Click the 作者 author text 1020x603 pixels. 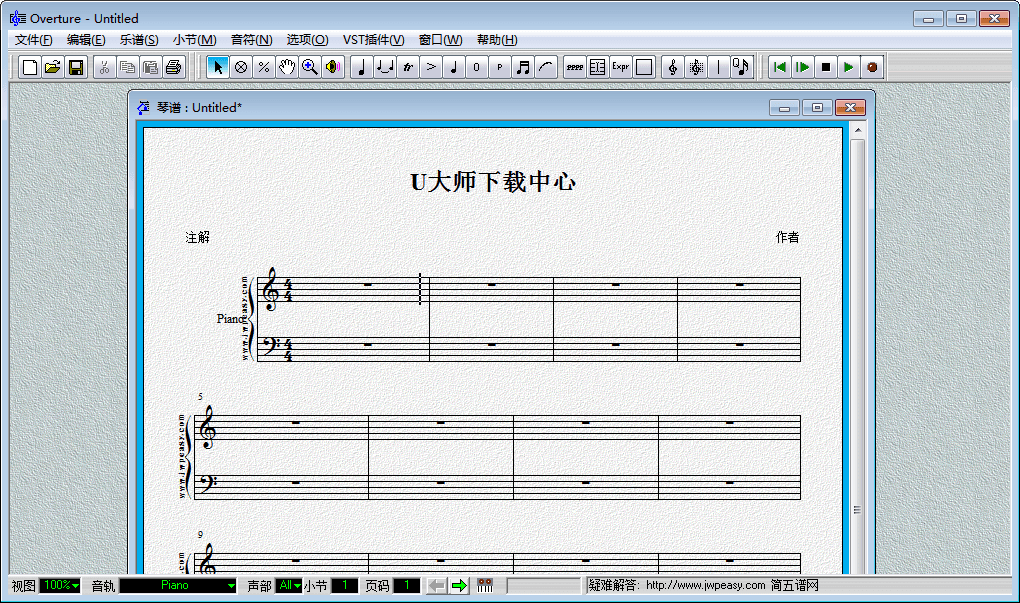(787, 237)
